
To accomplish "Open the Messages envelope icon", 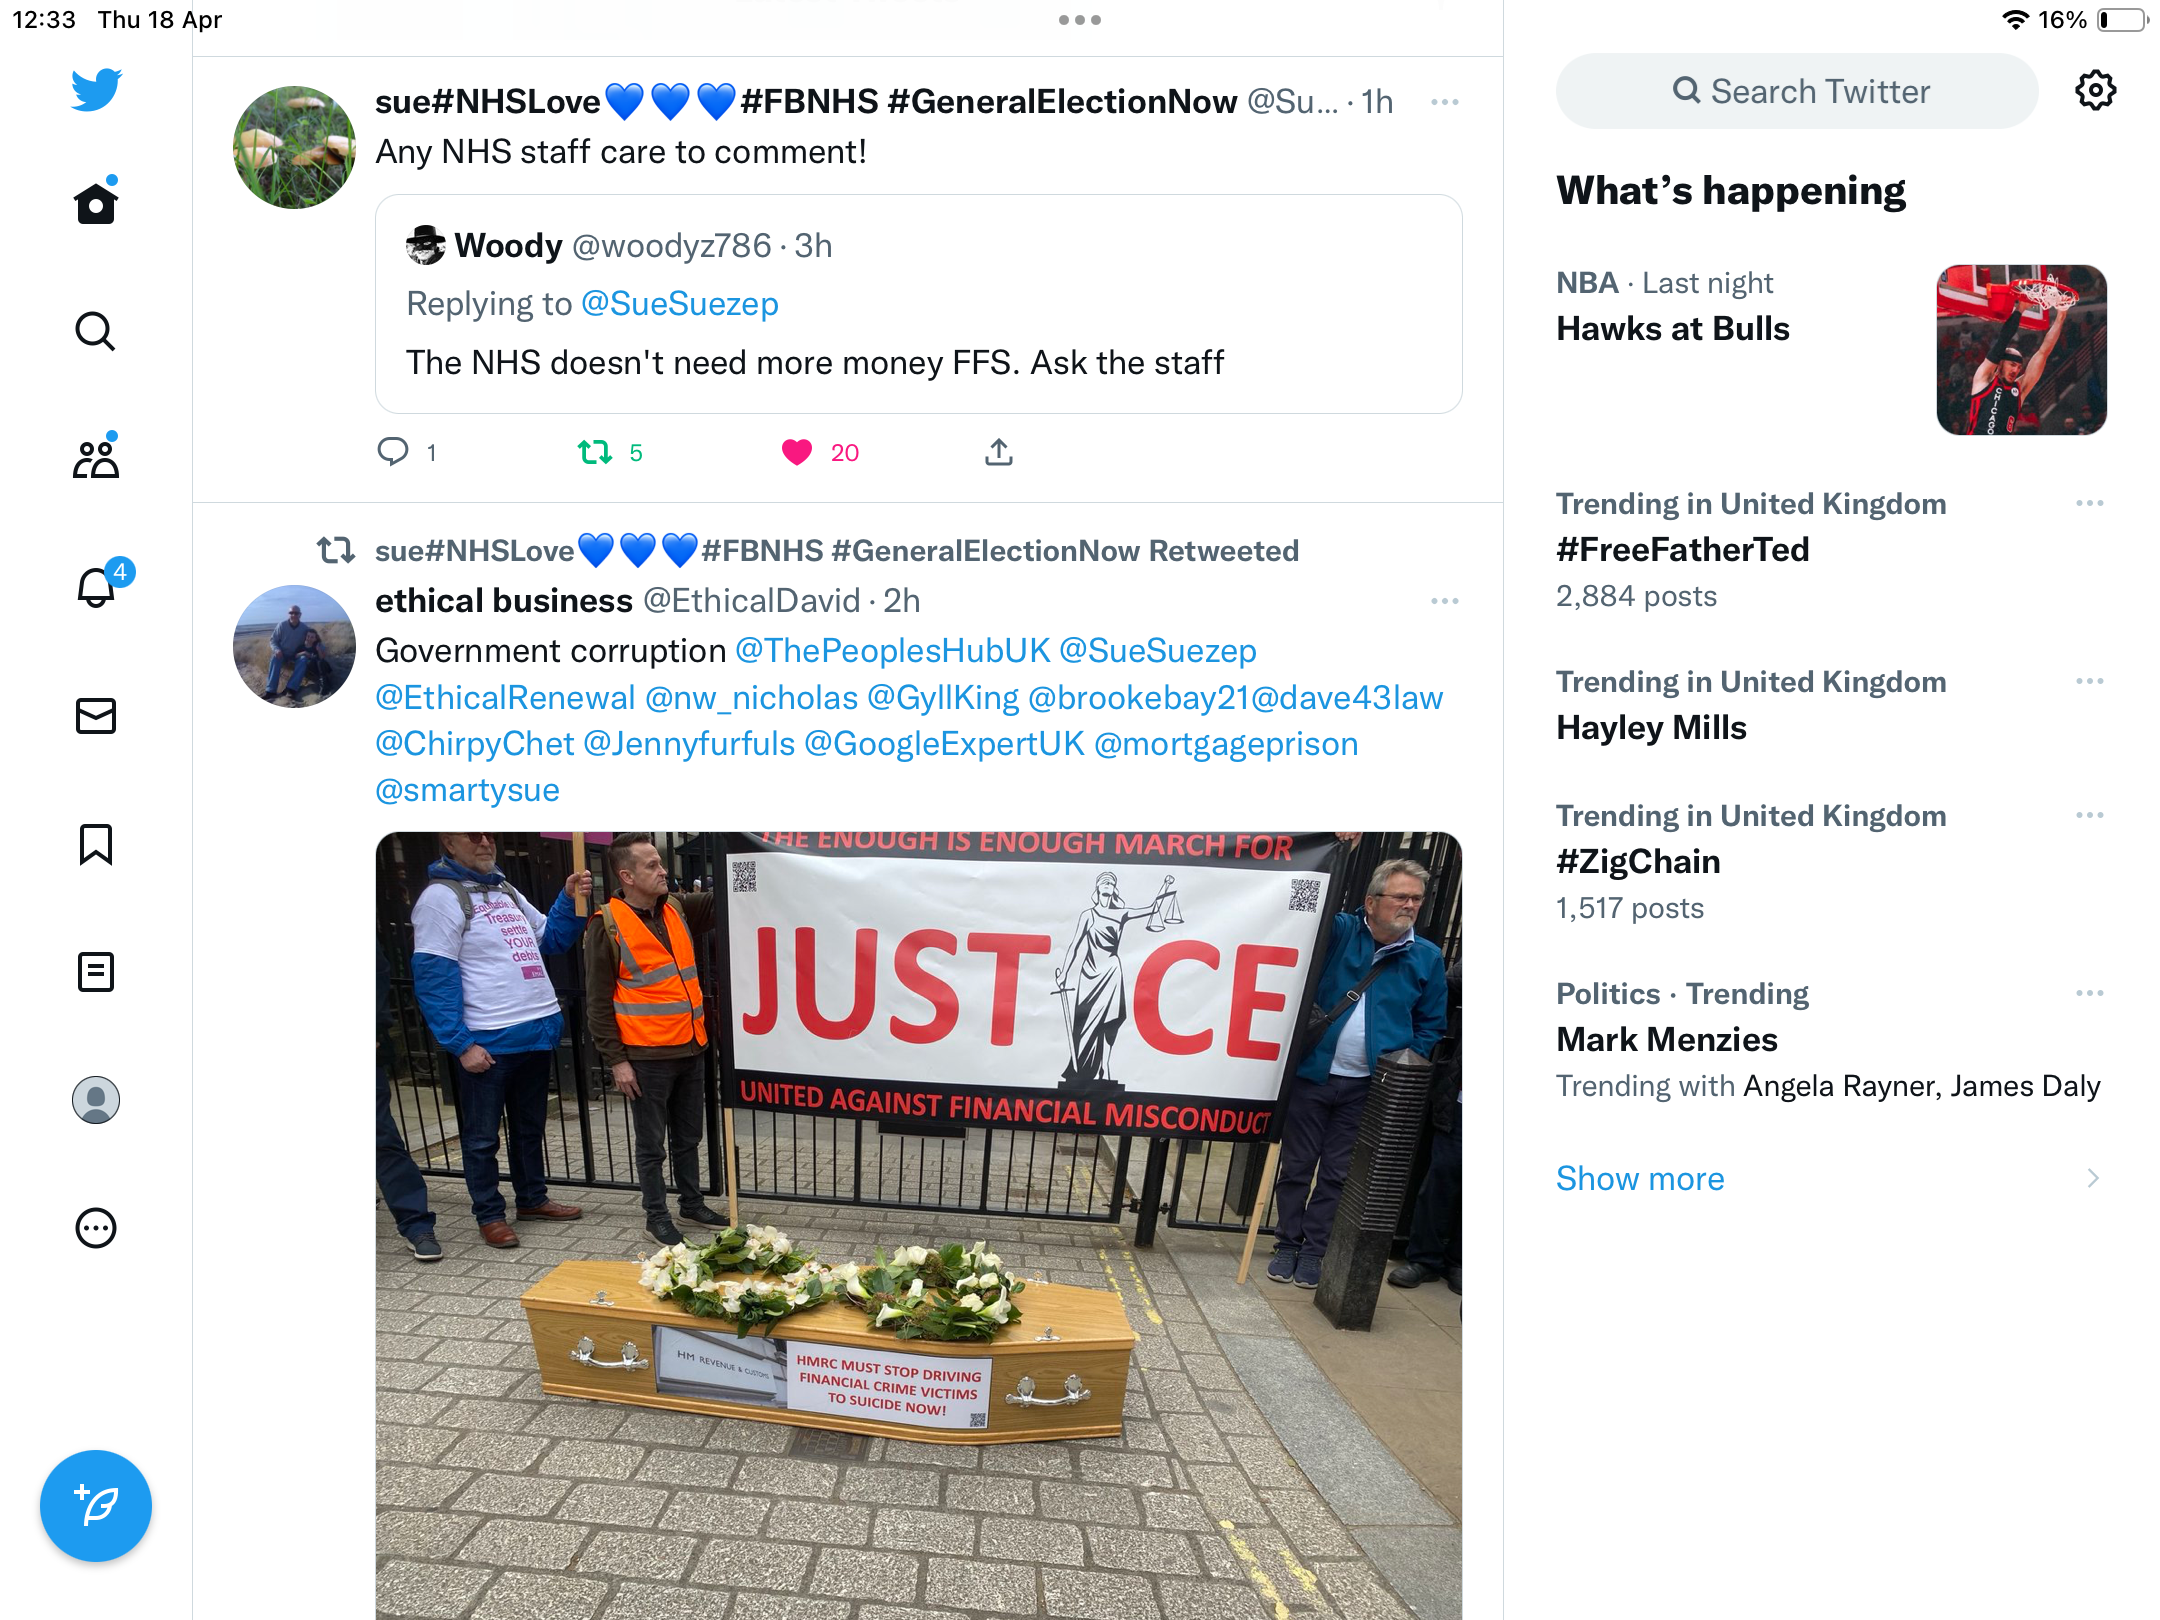I will (96, 715).
